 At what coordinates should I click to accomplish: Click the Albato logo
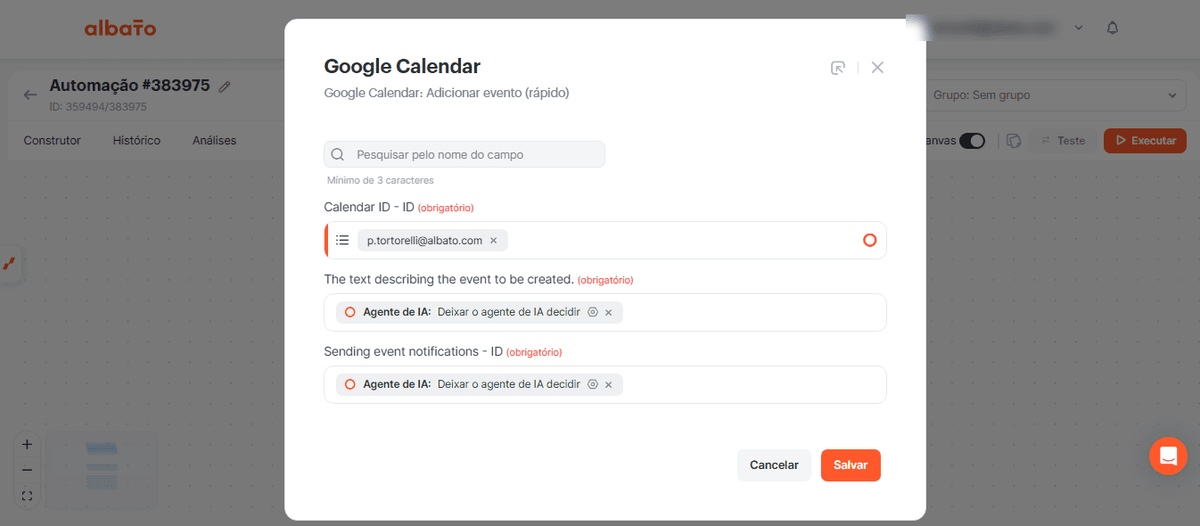pos(120,28)
